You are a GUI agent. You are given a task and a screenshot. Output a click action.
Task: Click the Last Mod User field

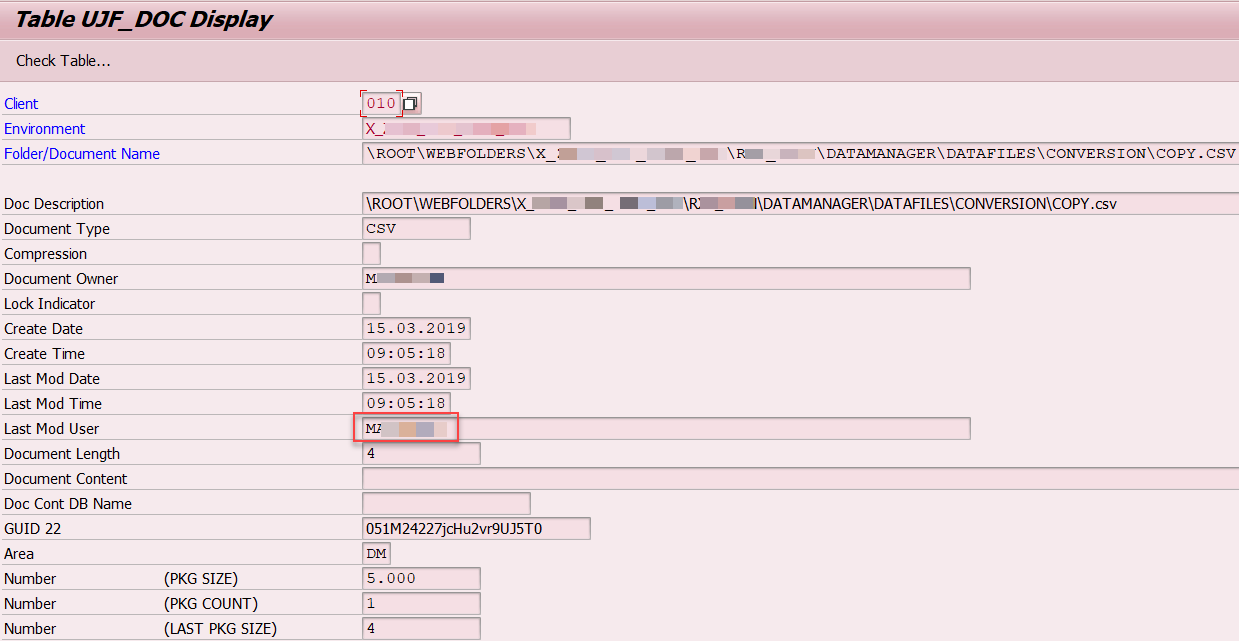coord(666,428)
